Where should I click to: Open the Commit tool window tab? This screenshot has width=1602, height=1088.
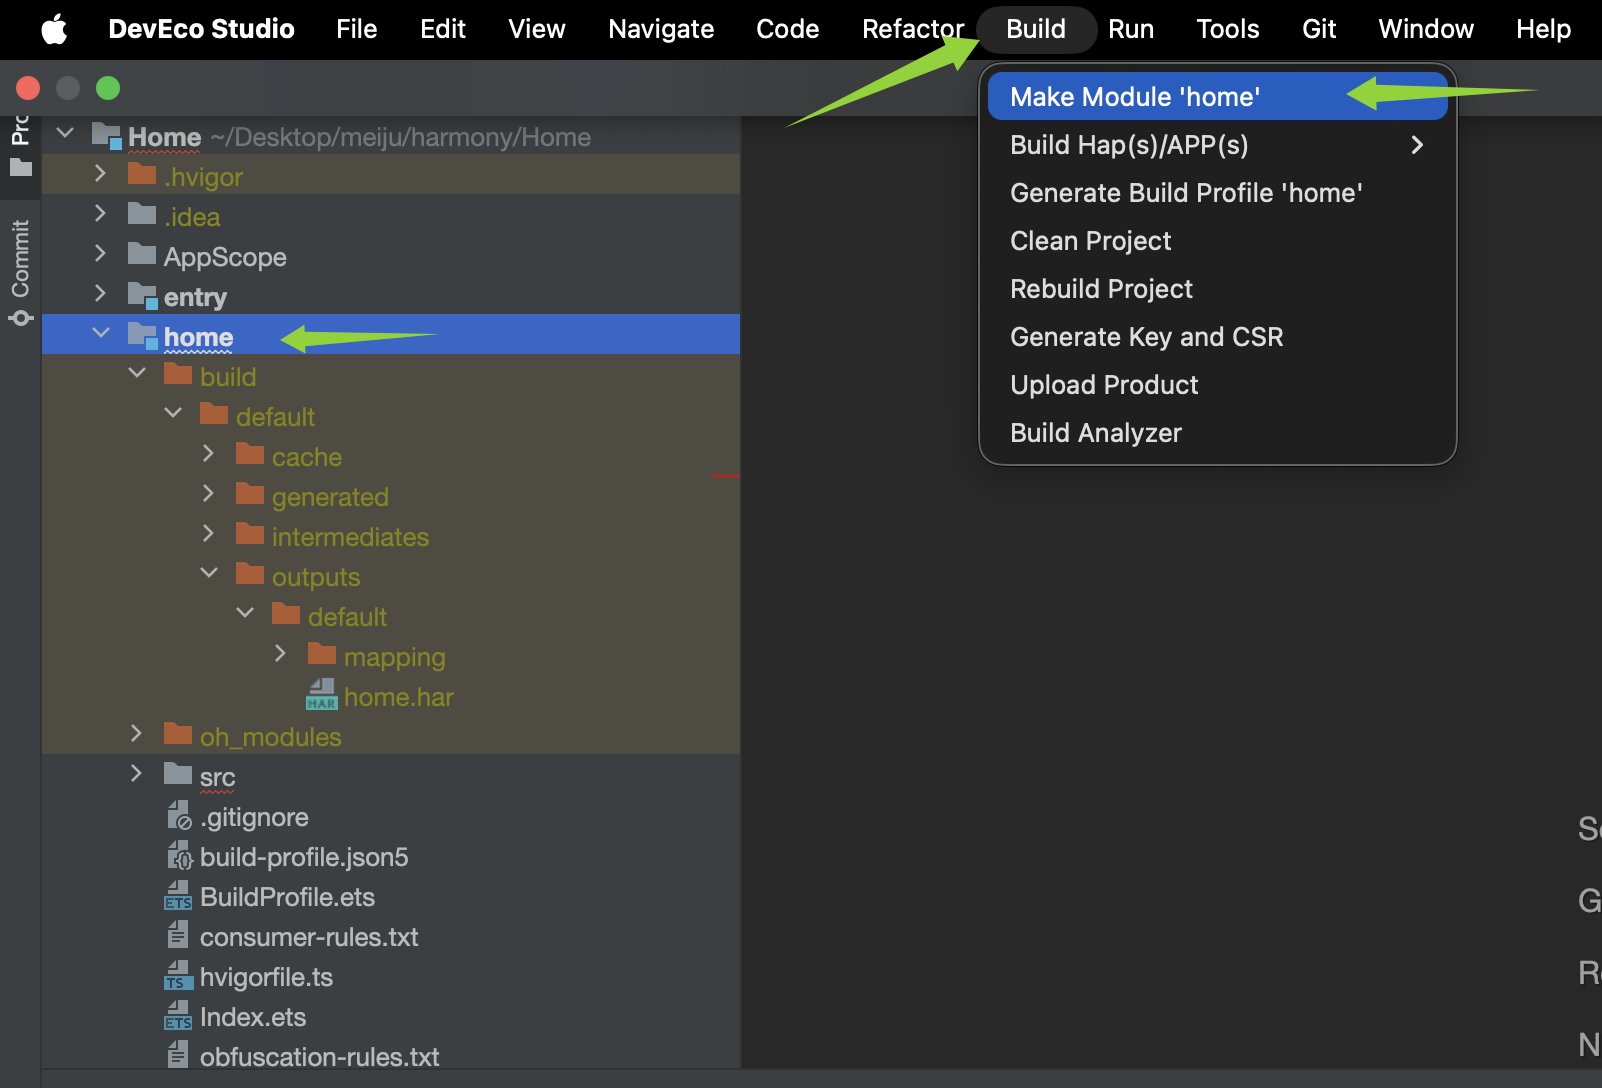(20, 270)
